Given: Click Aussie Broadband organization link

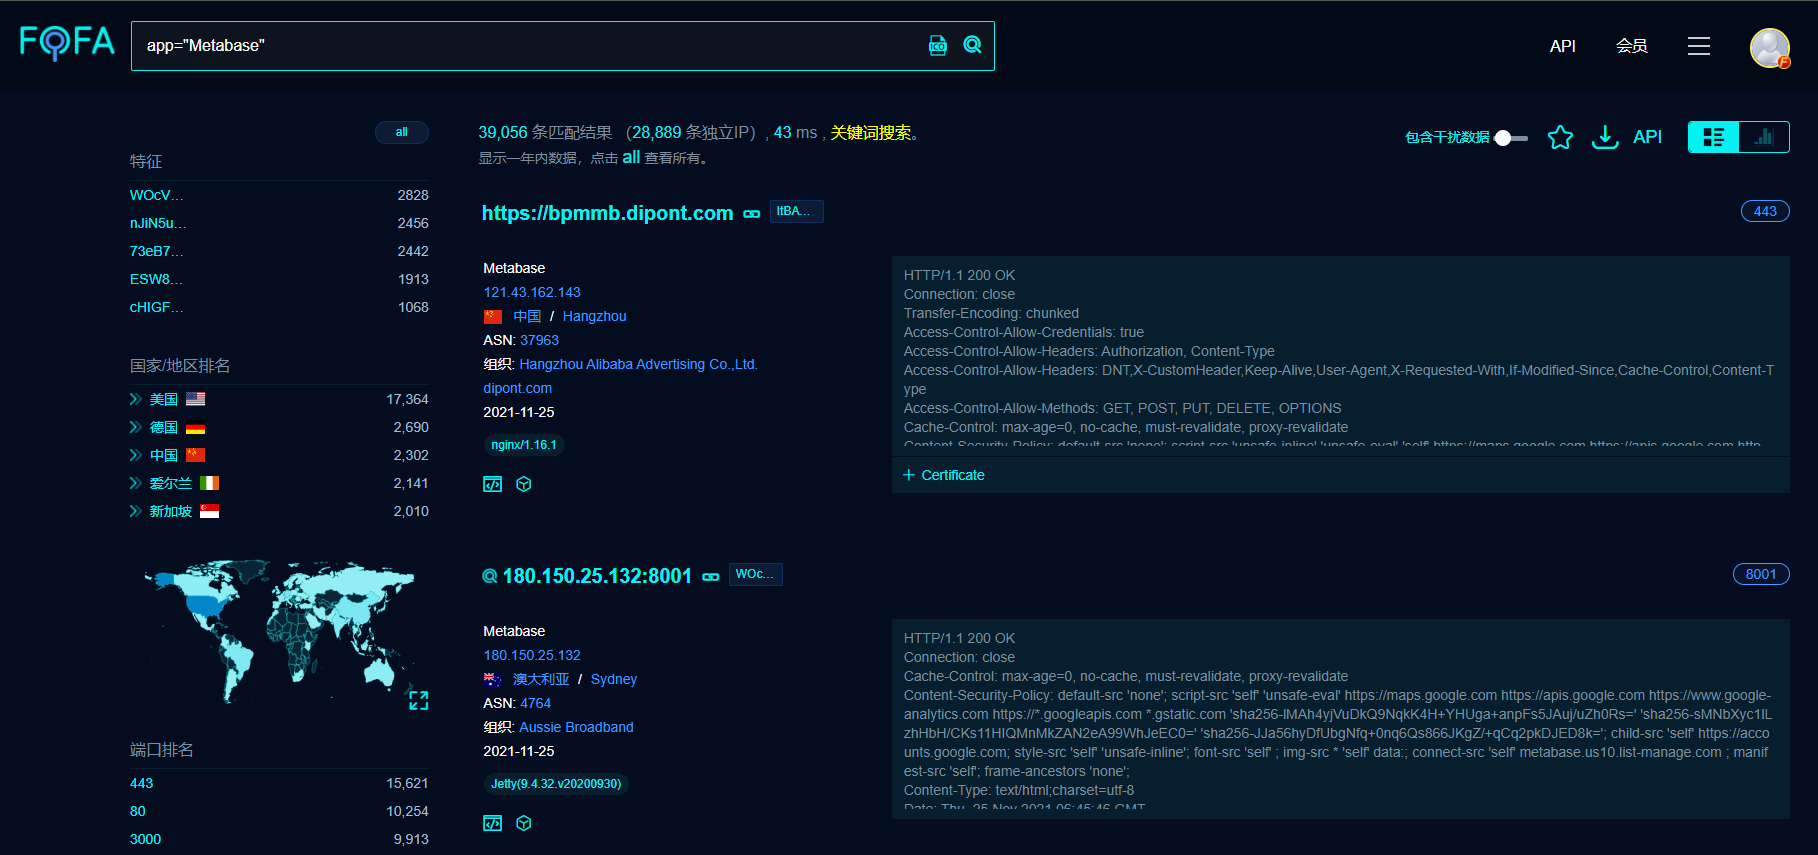Looking at the screenshot, I should pos(577,727).
